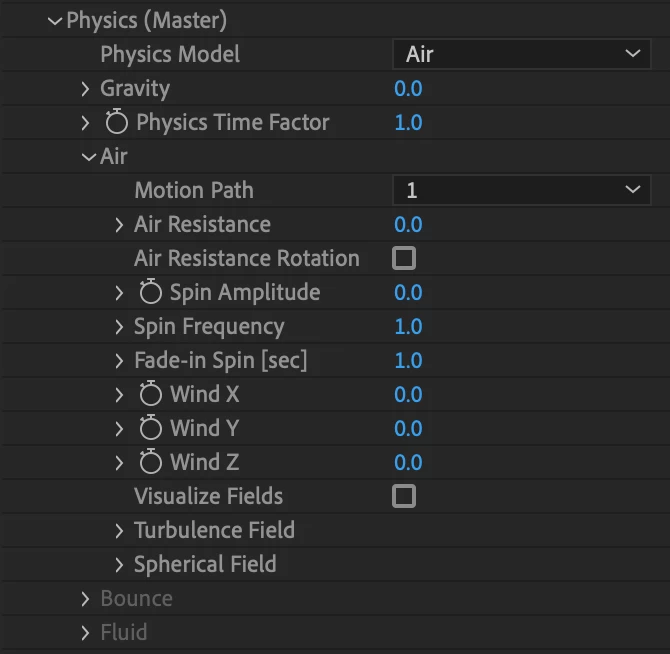Click the Air Resistance value
Screen dimensions: 670x654
[x=408, y=225]
